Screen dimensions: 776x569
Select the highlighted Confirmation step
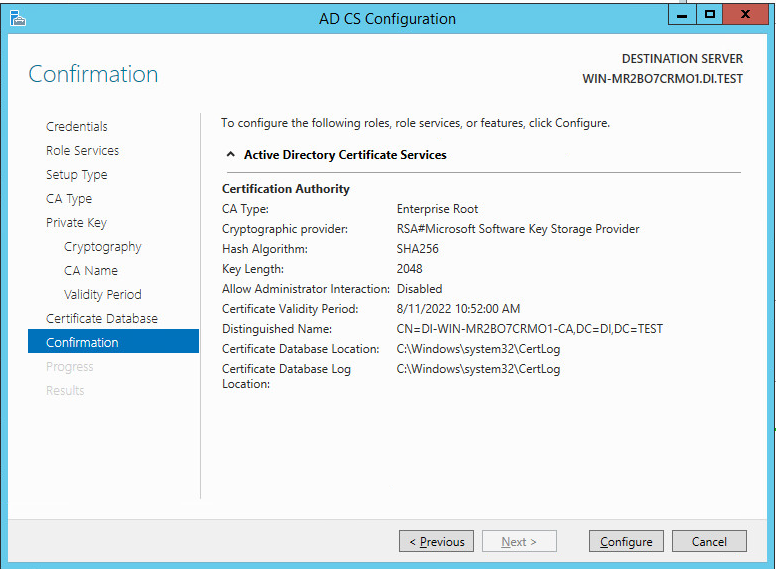[x=82, y=343]
